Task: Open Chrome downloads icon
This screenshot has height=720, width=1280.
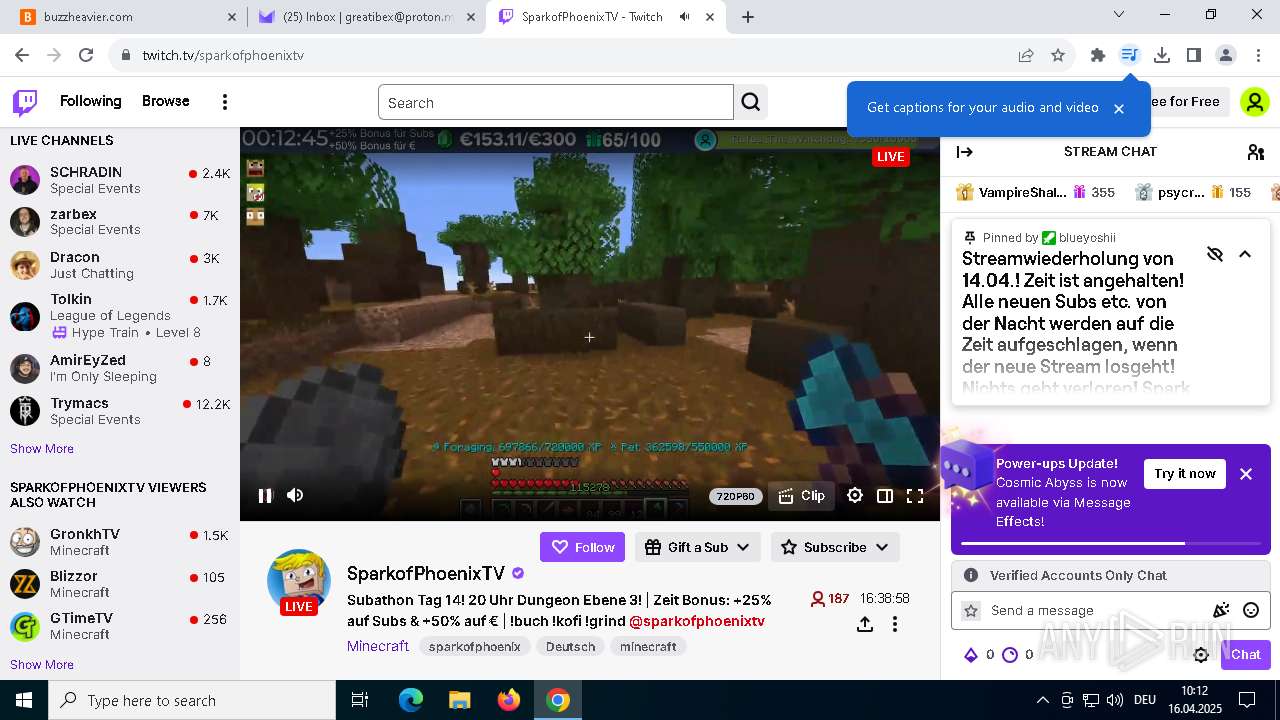Action: point(1162,55)
